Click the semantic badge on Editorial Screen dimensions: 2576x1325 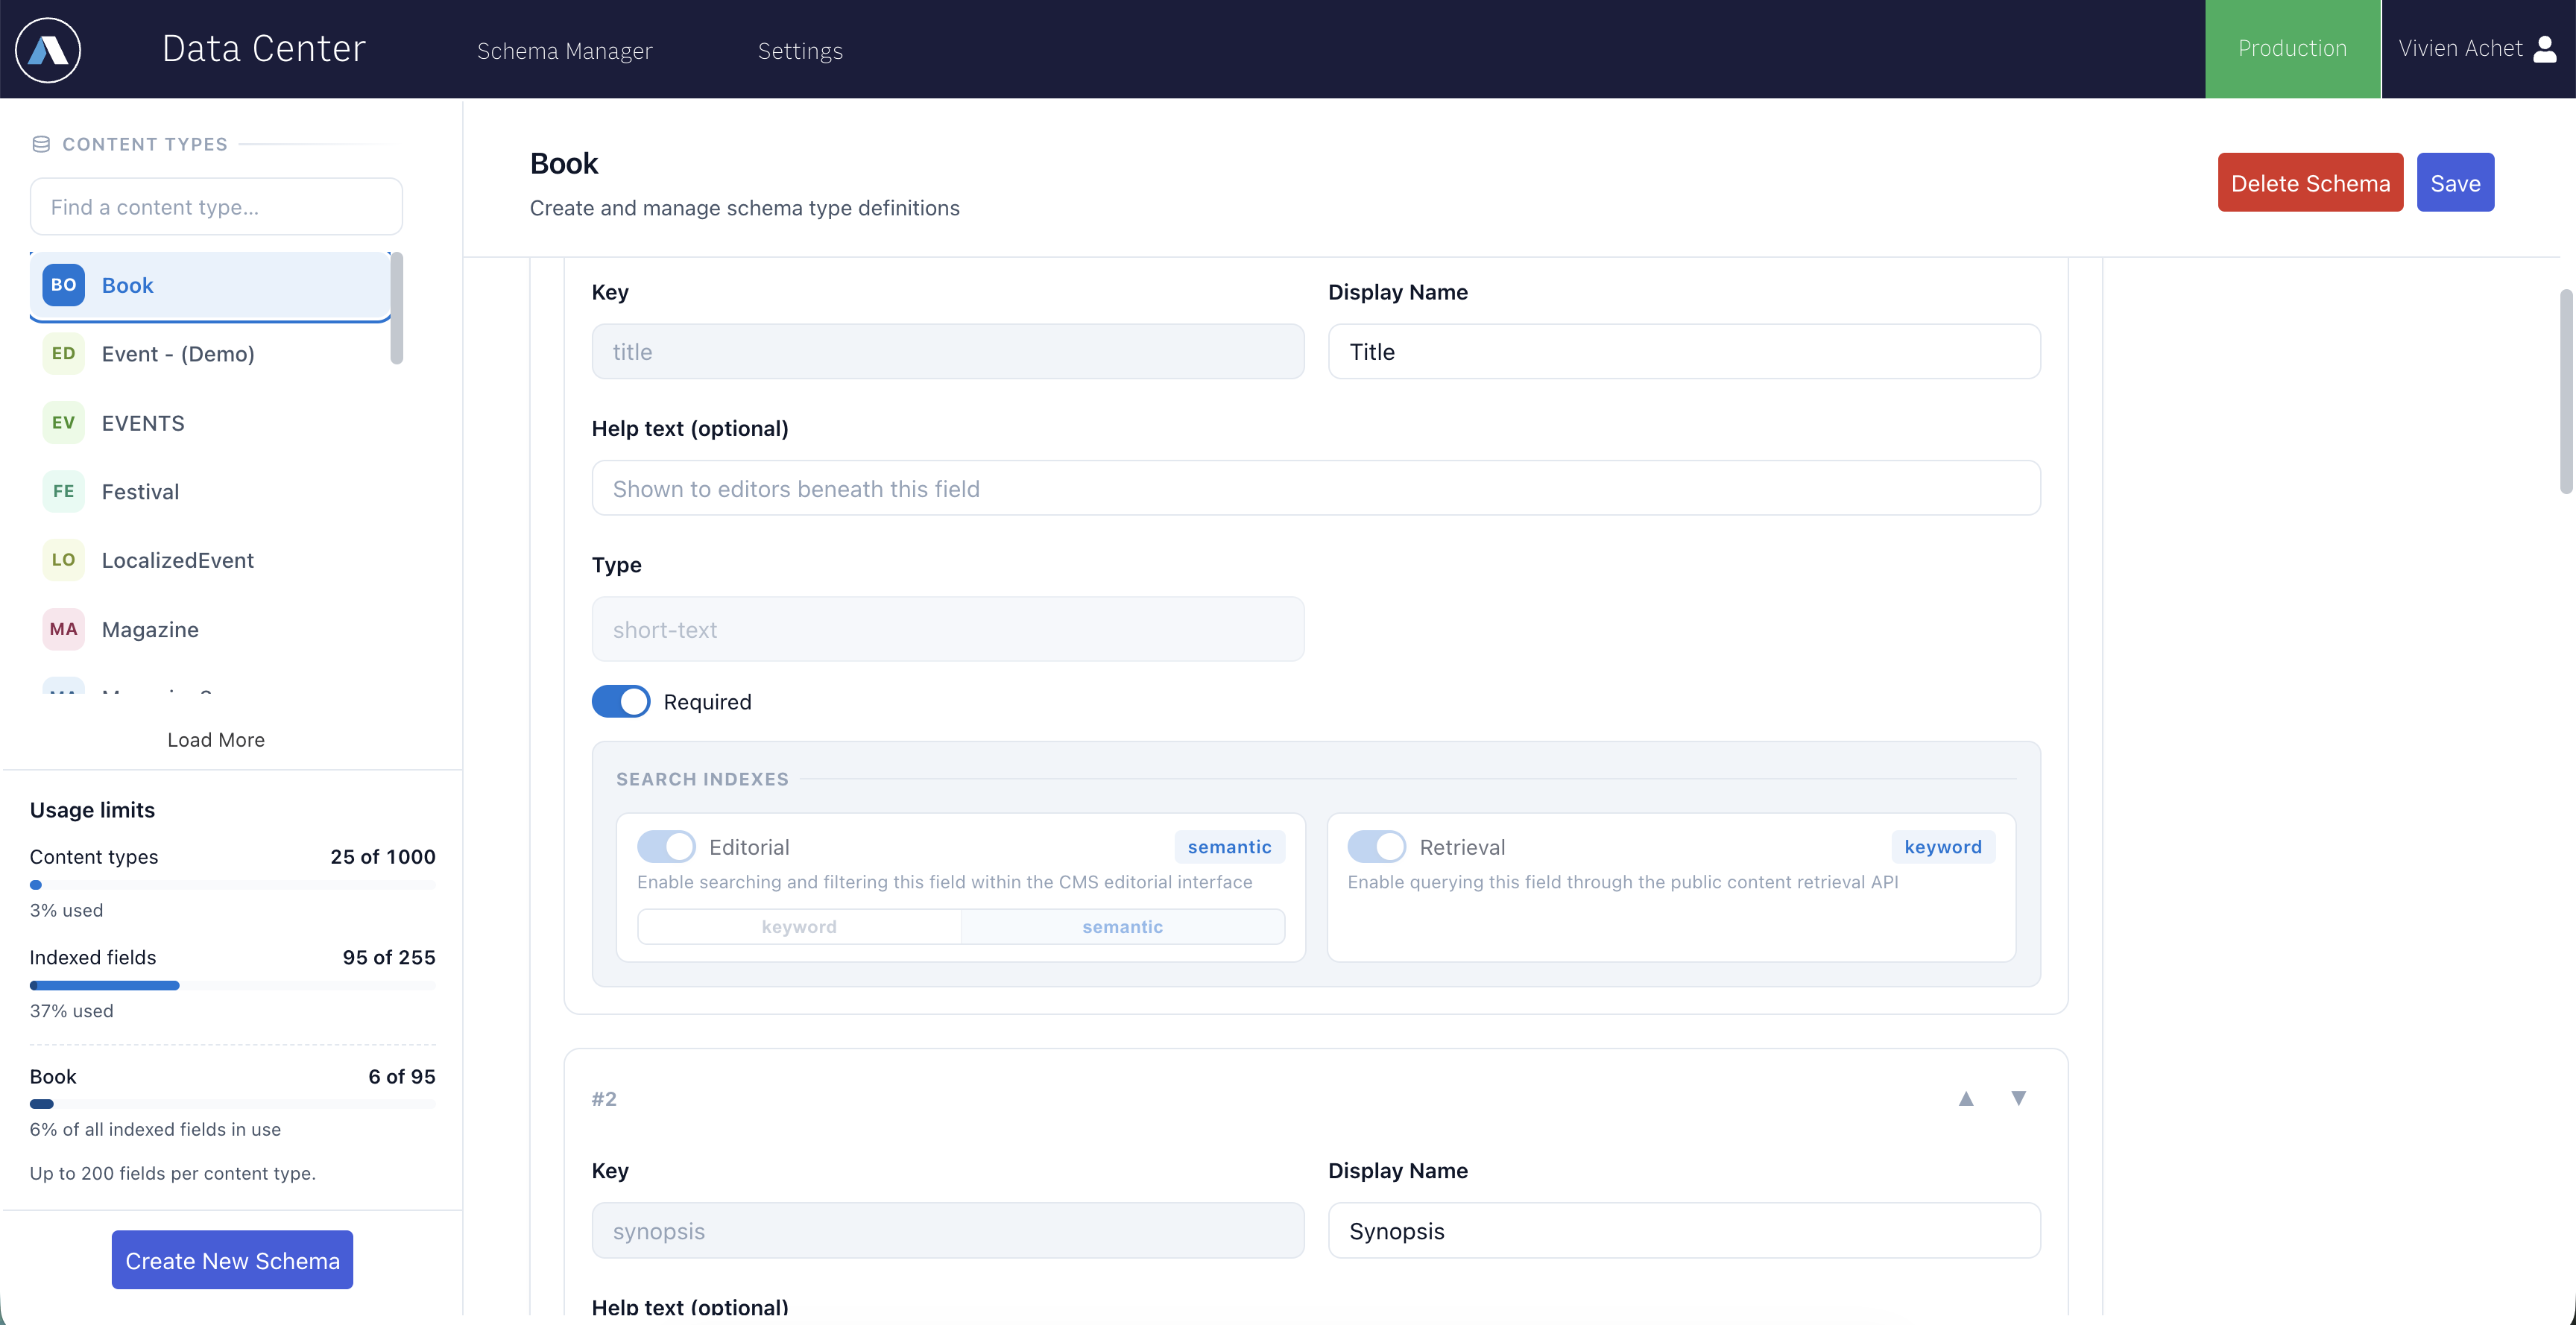coord(1229,847)
